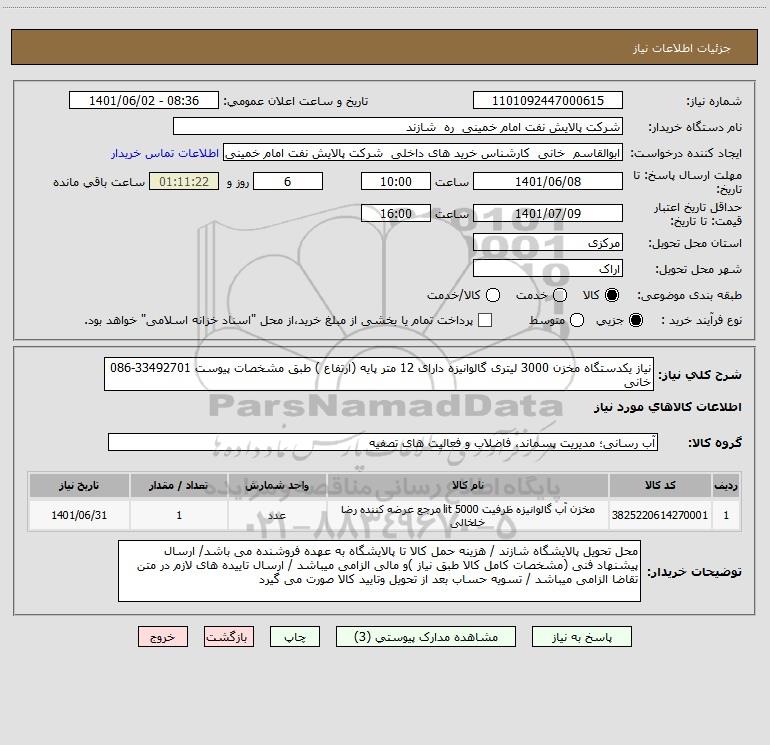Select the خدمت radio button
The image size is (770, 745).
coord(560,295)
